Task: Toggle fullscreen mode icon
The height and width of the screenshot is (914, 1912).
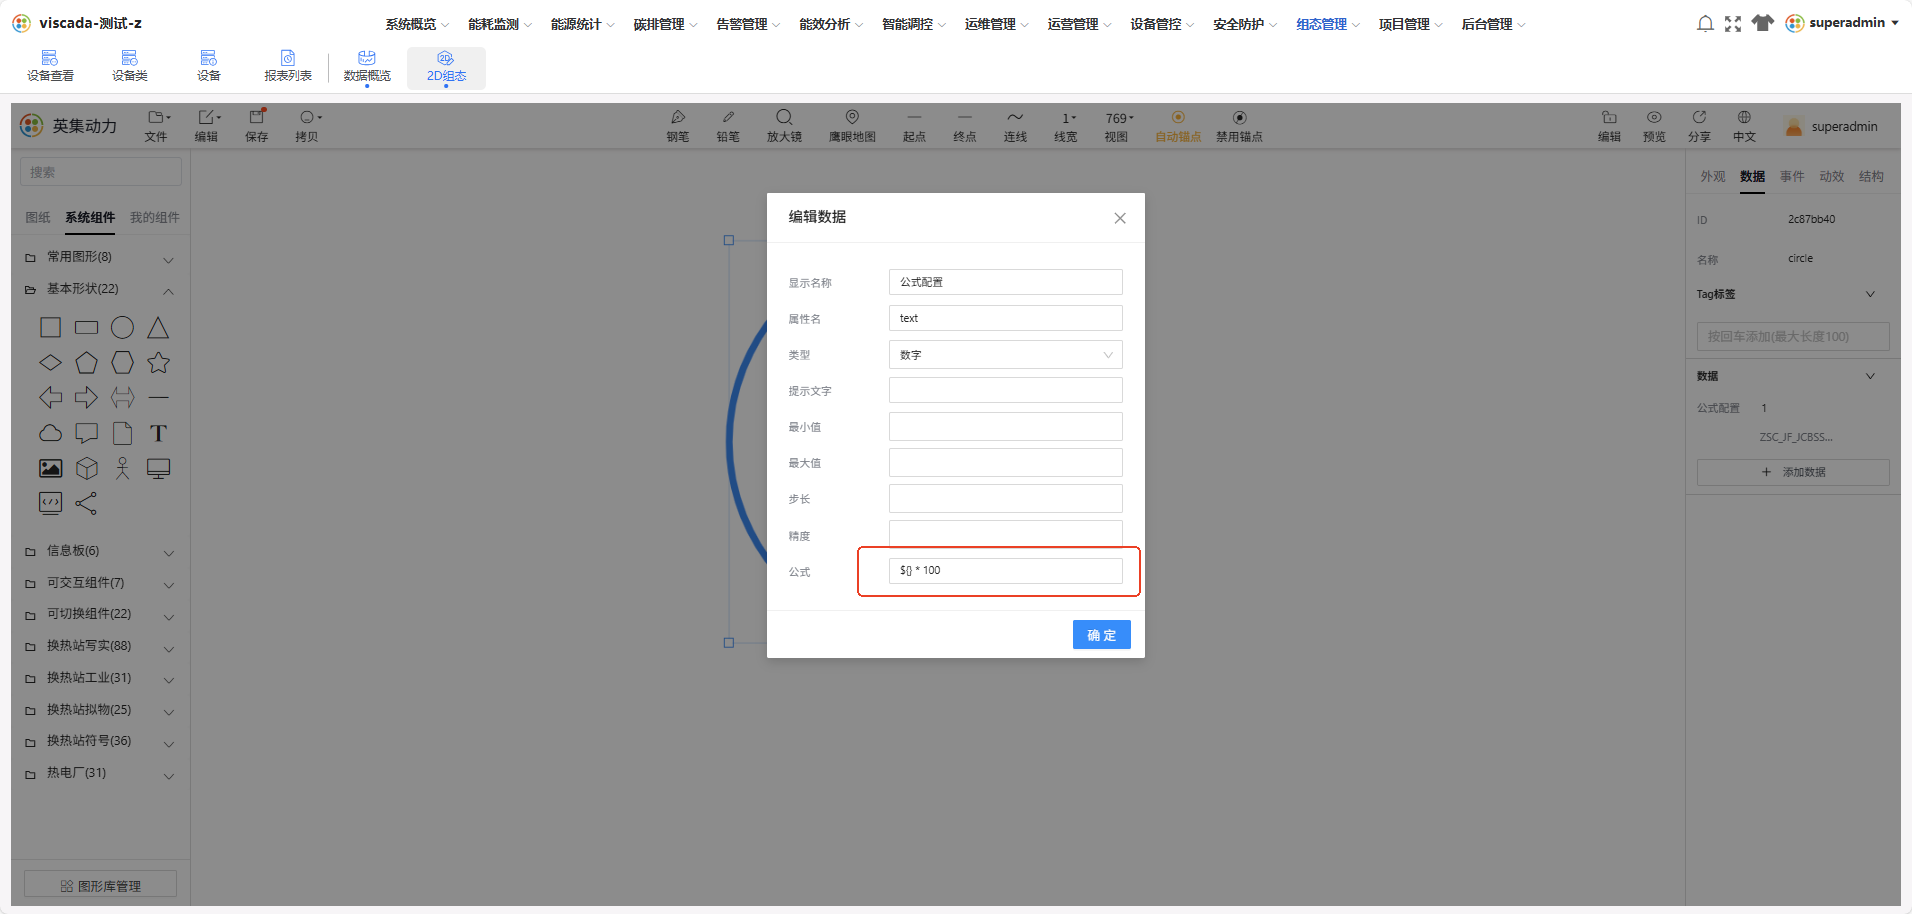Action: tap(1733, 23)
